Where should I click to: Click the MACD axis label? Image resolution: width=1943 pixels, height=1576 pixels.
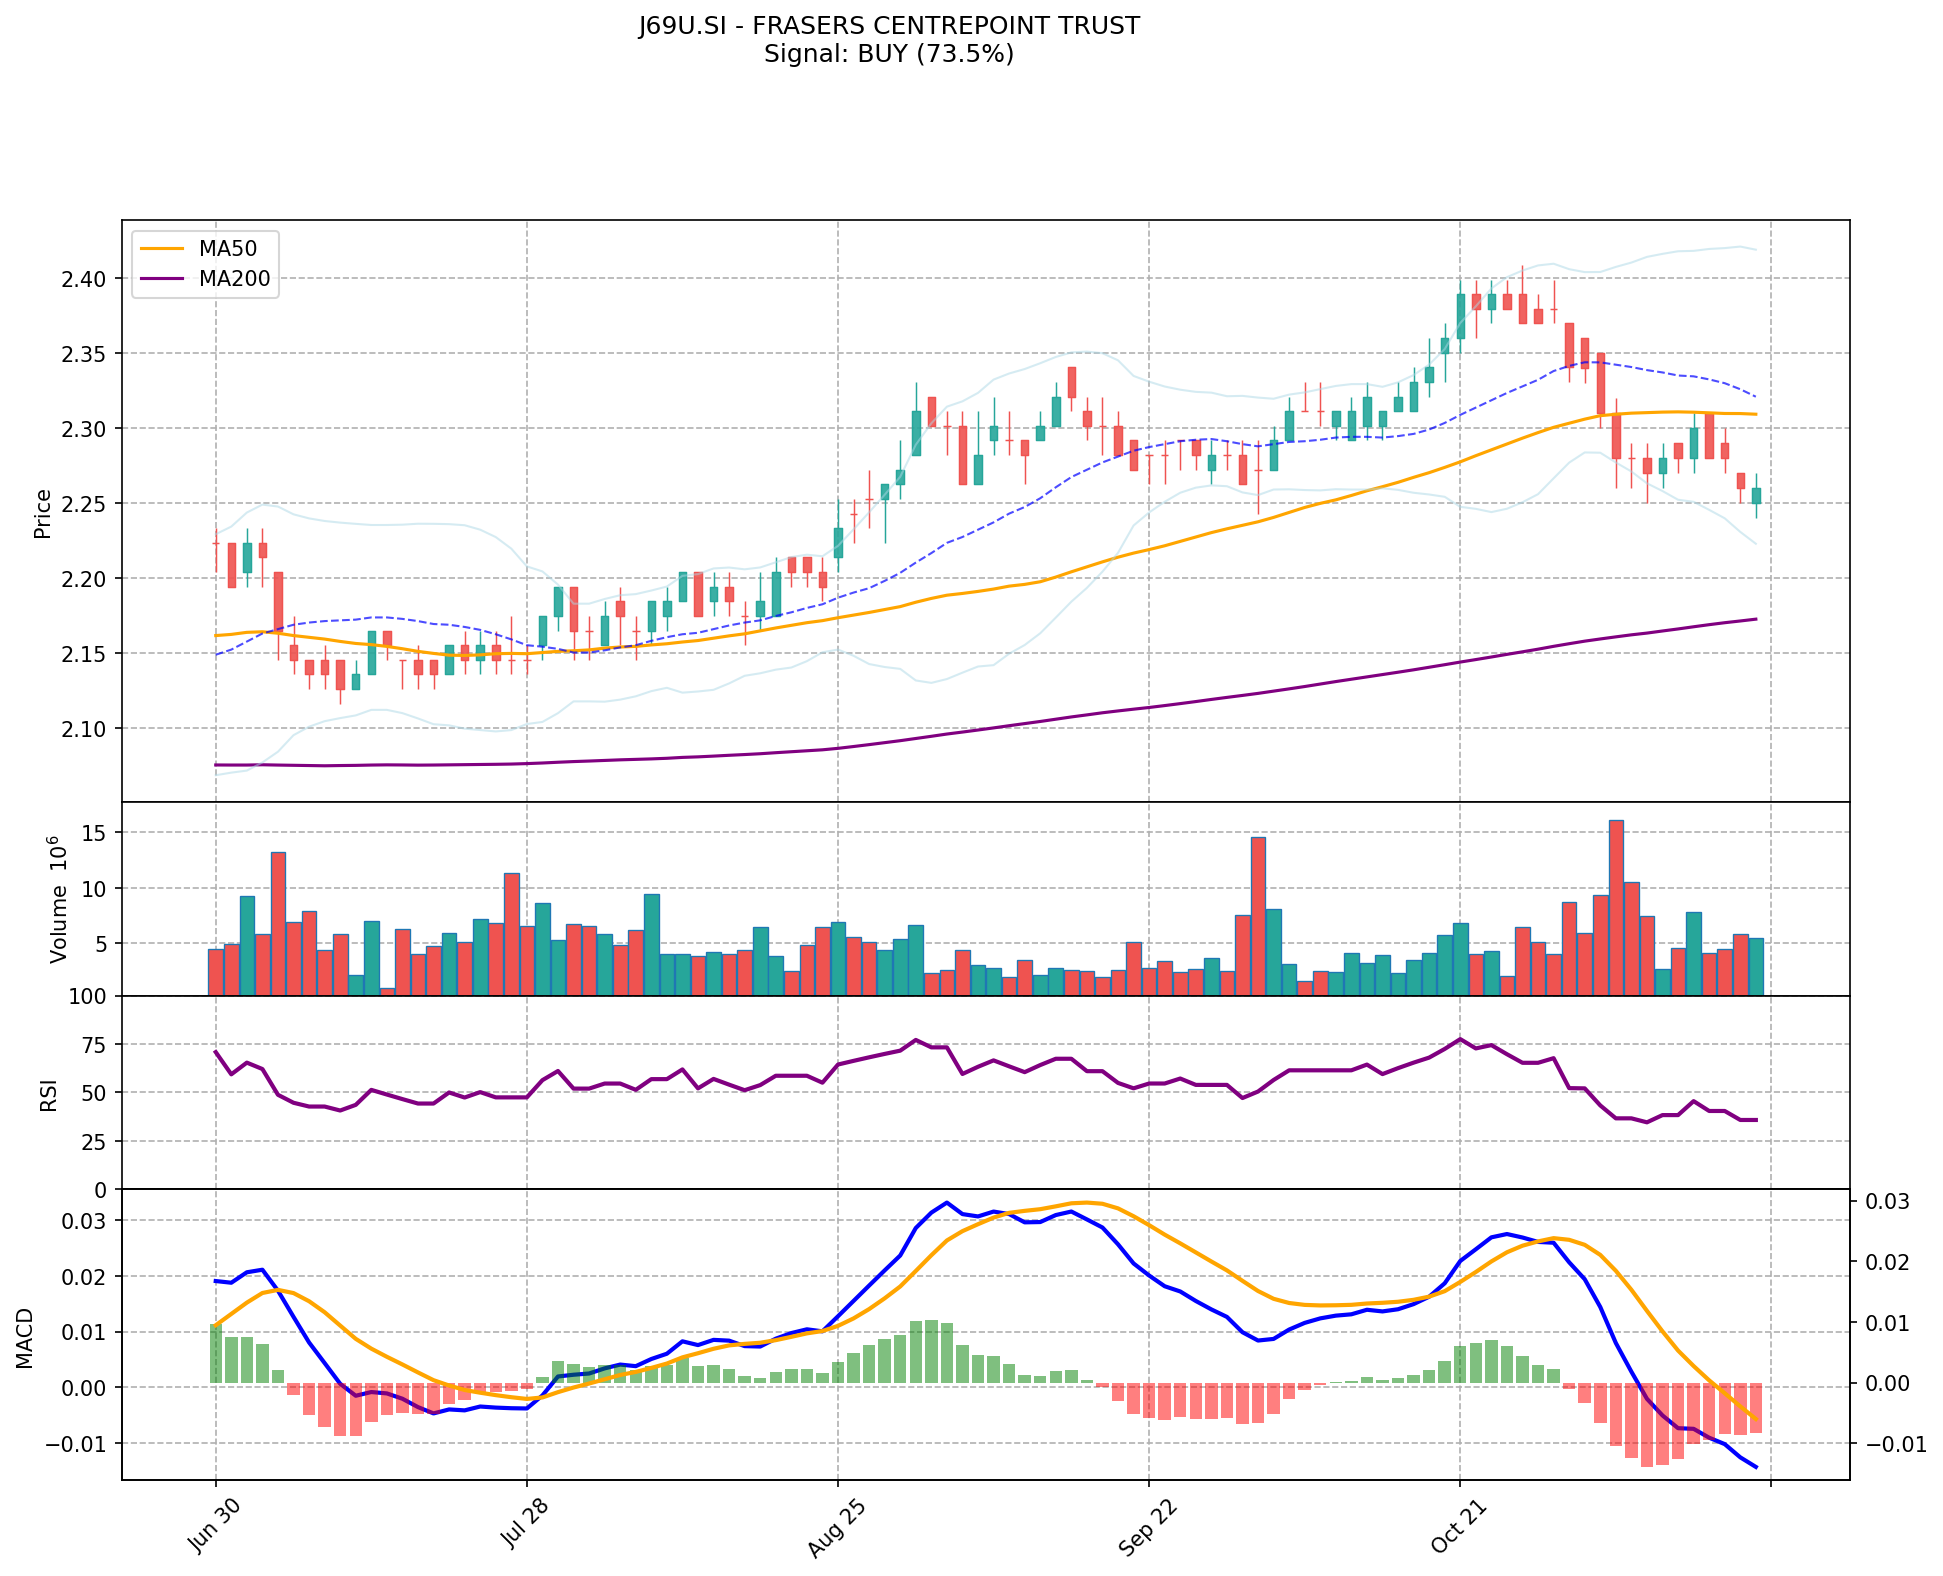coord(25,1337)
